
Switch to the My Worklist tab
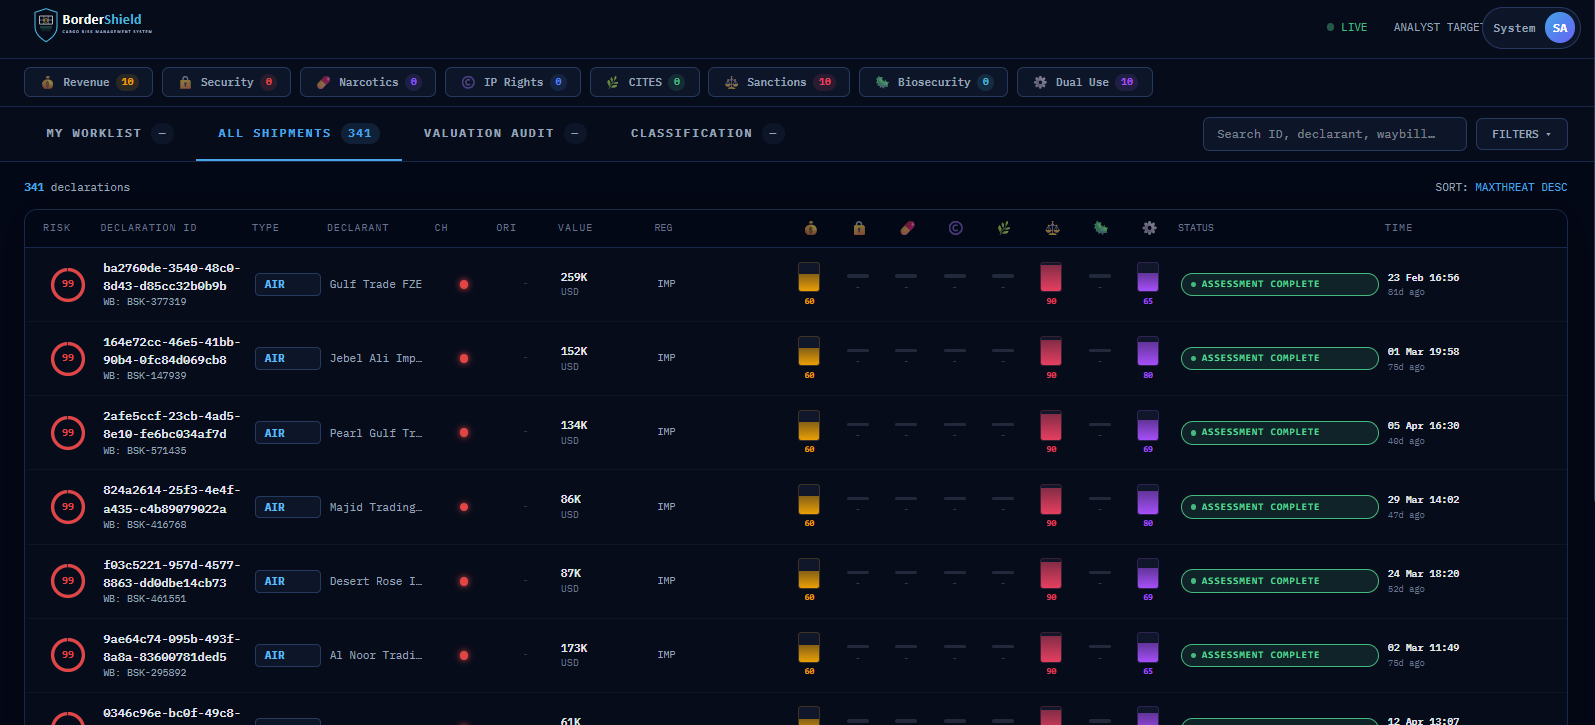109,133
